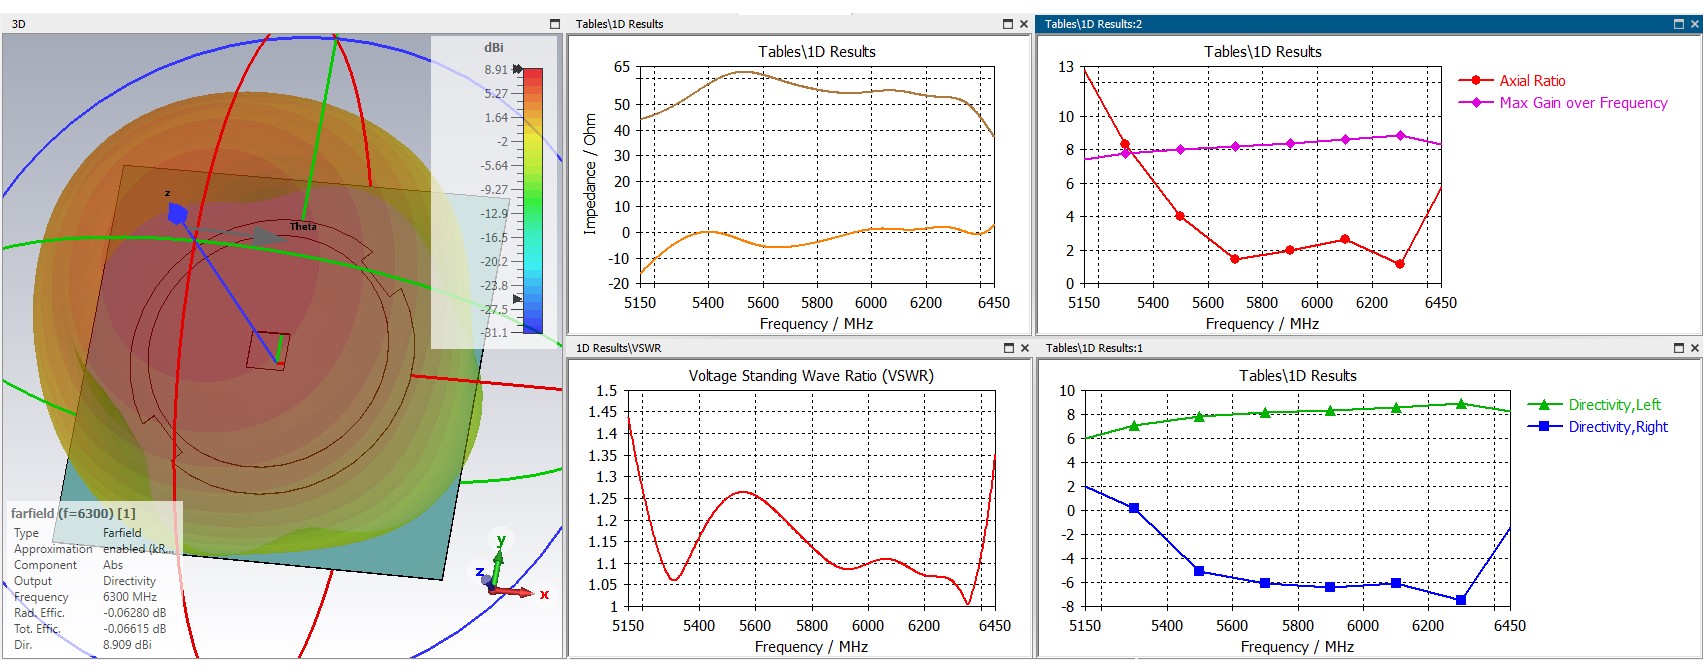This screenshot has height=672, width=1703.
Task: Select the Directivity,Left legend entry
Action: point(1594,405)
